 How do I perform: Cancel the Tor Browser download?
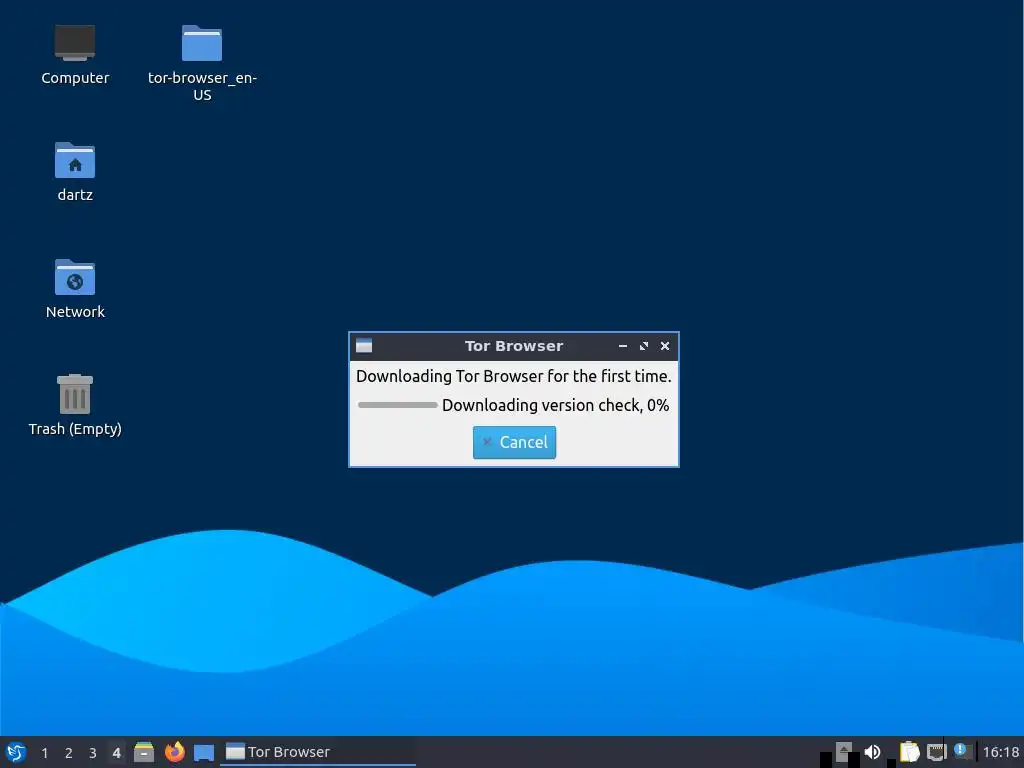[514, 442]
